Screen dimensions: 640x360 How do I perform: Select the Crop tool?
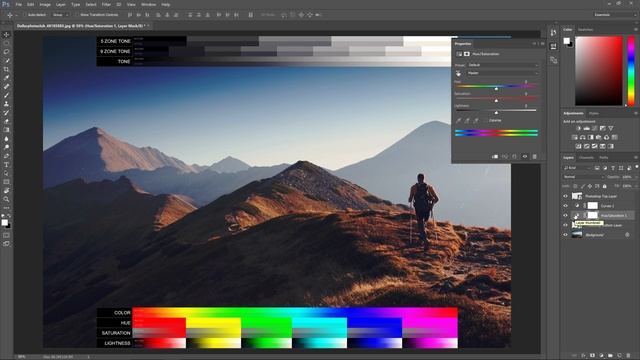click(x=6, y=69)
